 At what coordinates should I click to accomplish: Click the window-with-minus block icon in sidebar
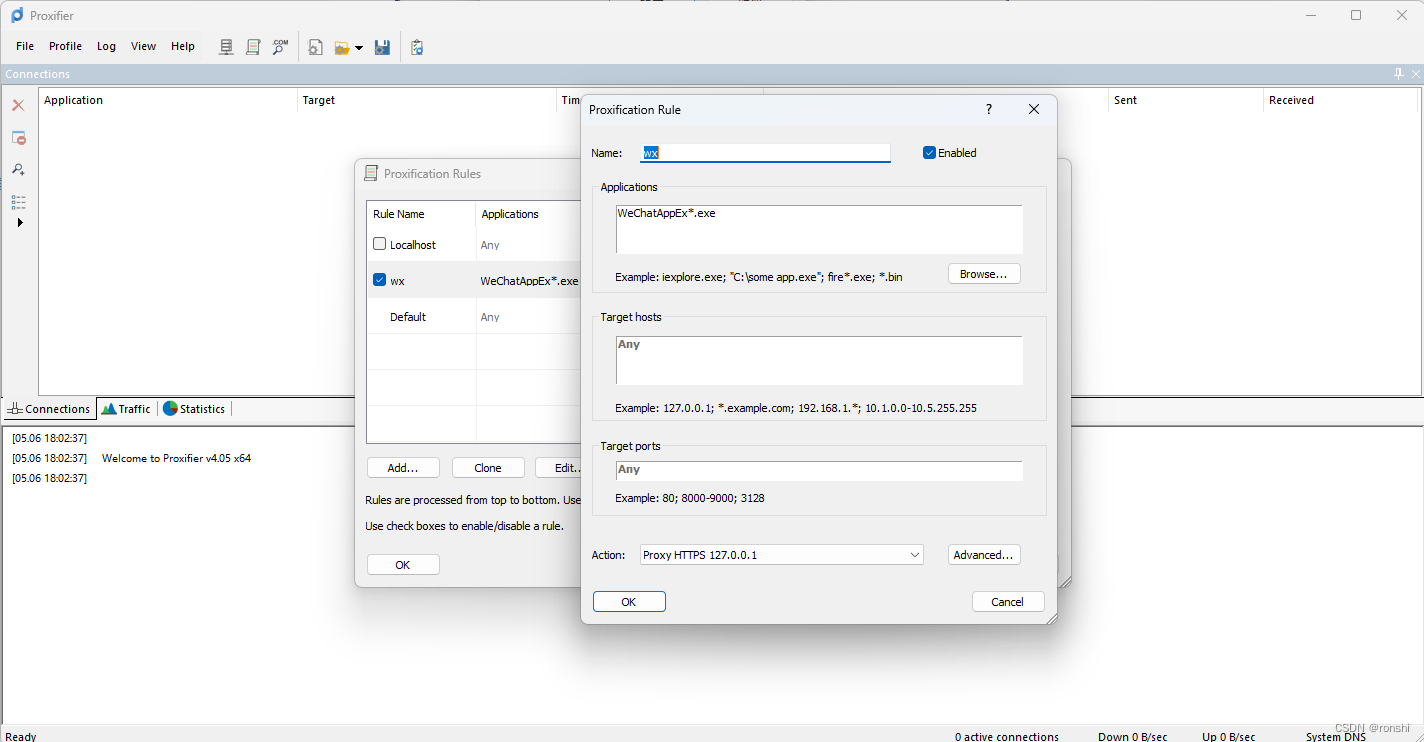(x=18, y=137)
